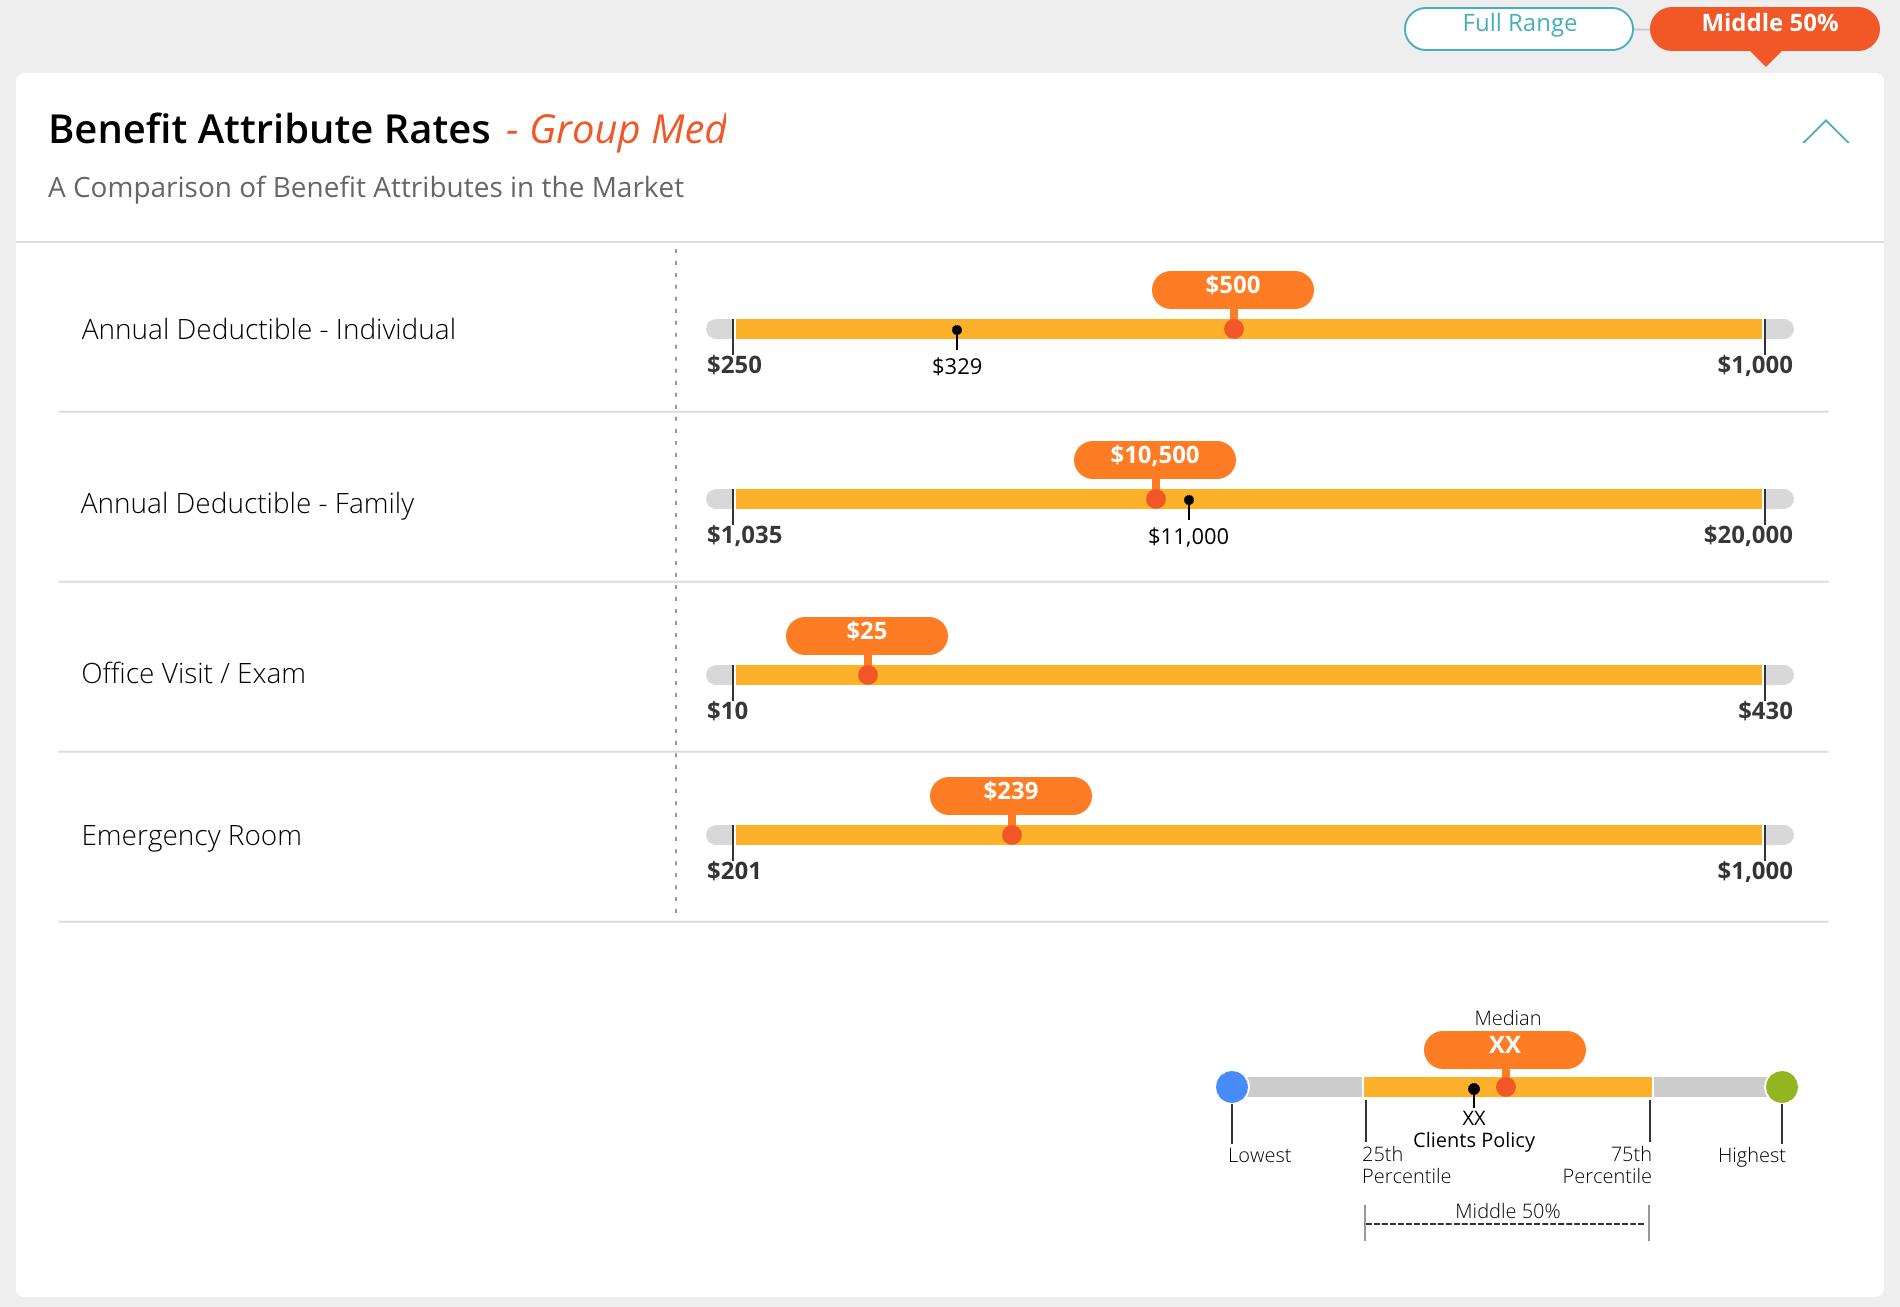Collapse the Benefit Attribute Rates panel
1900x1307 pixels.
click(1825, 131)
